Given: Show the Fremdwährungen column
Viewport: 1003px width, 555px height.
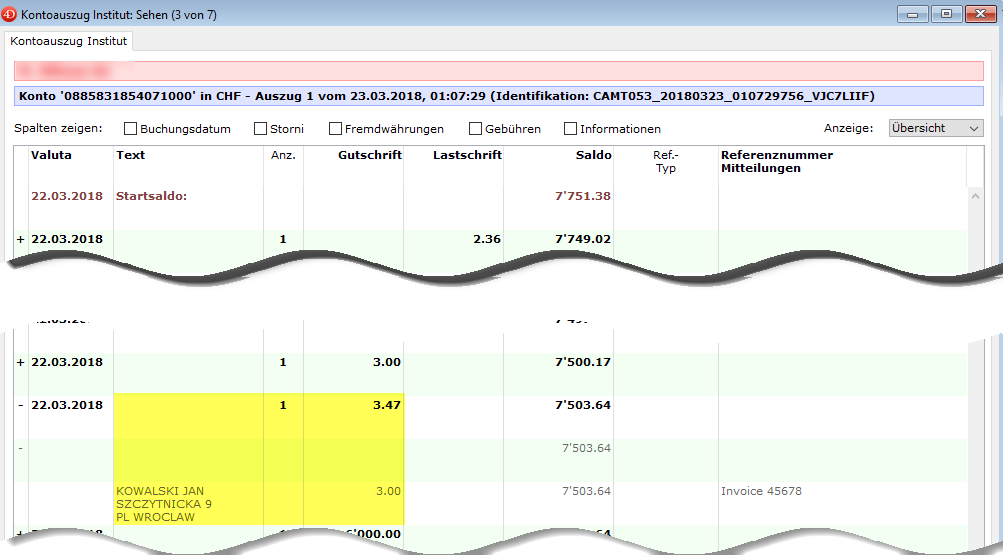Looking at the screenshot, I should pos(335,129).
